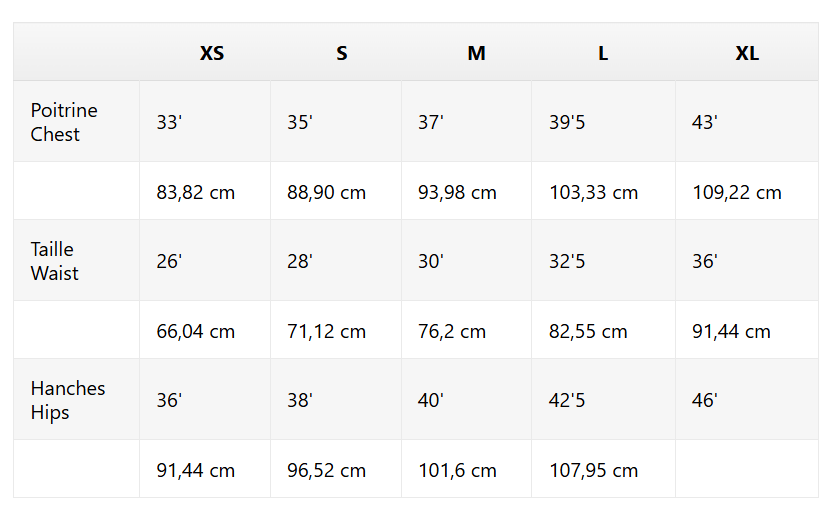Select the 66,04 cm waist value
The image size is (839, 512).
[196, 331]
